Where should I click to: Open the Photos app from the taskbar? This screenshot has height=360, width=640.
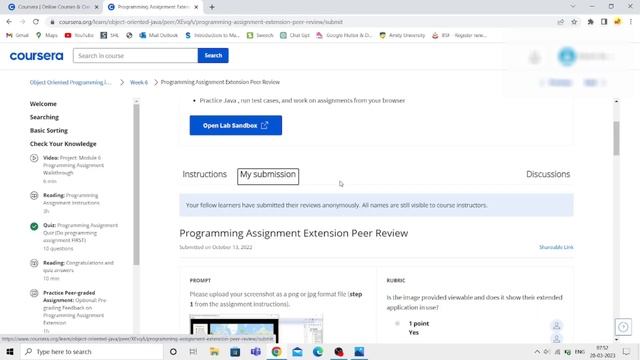point(359,351)
